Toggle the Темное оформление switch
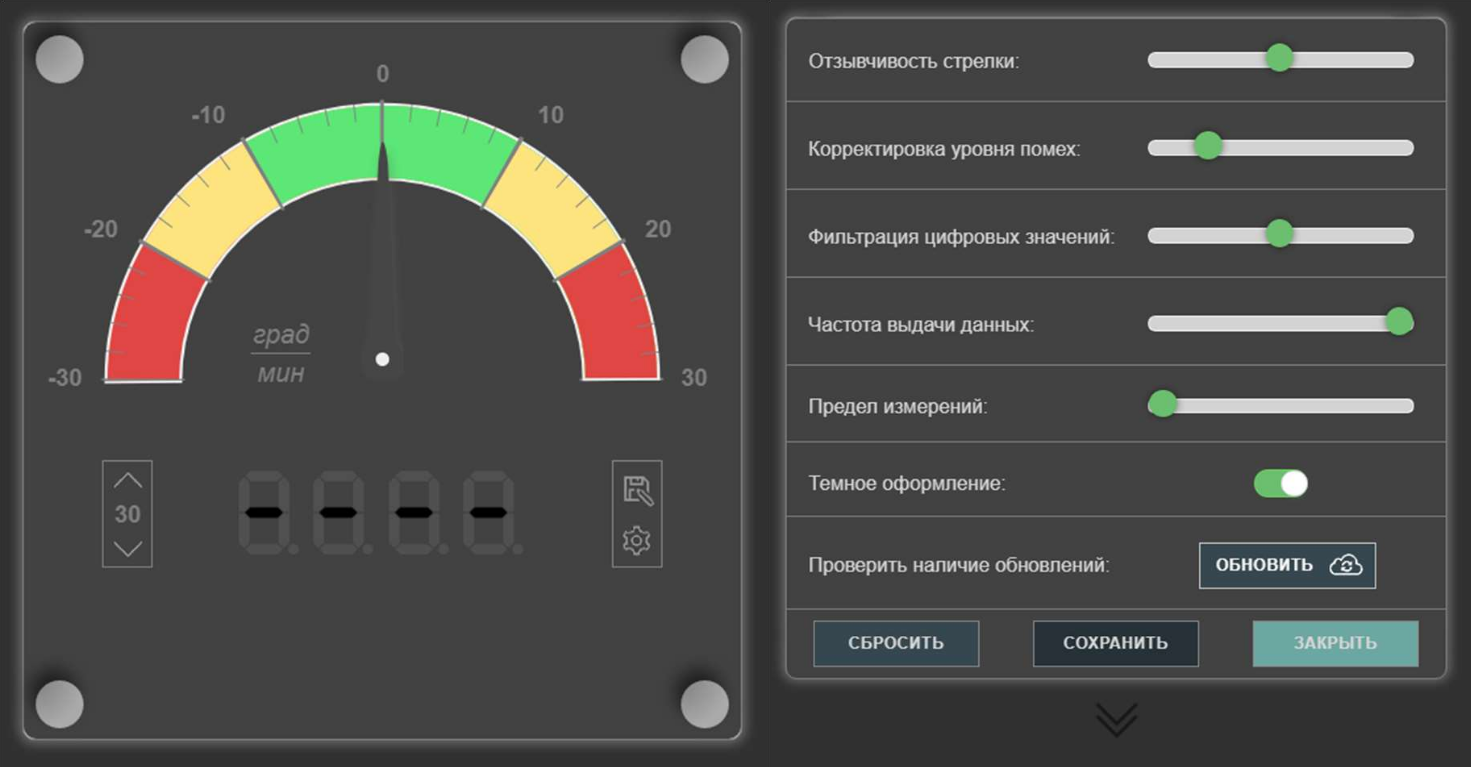The width and height of the screenshot is (1471, 767). [x=1281, y=484]
